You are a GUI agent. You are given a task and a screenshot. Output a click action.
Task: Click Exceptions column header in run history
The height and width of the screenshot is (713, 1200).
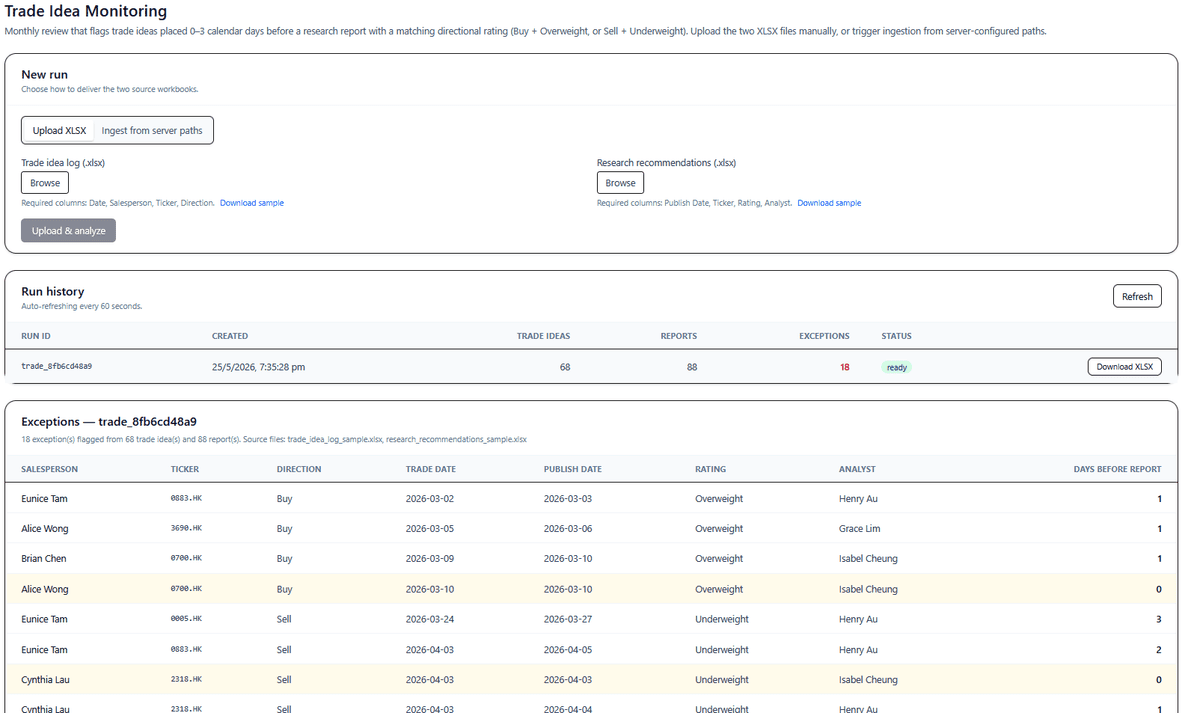pyautogui.click(x=824, y=336)
